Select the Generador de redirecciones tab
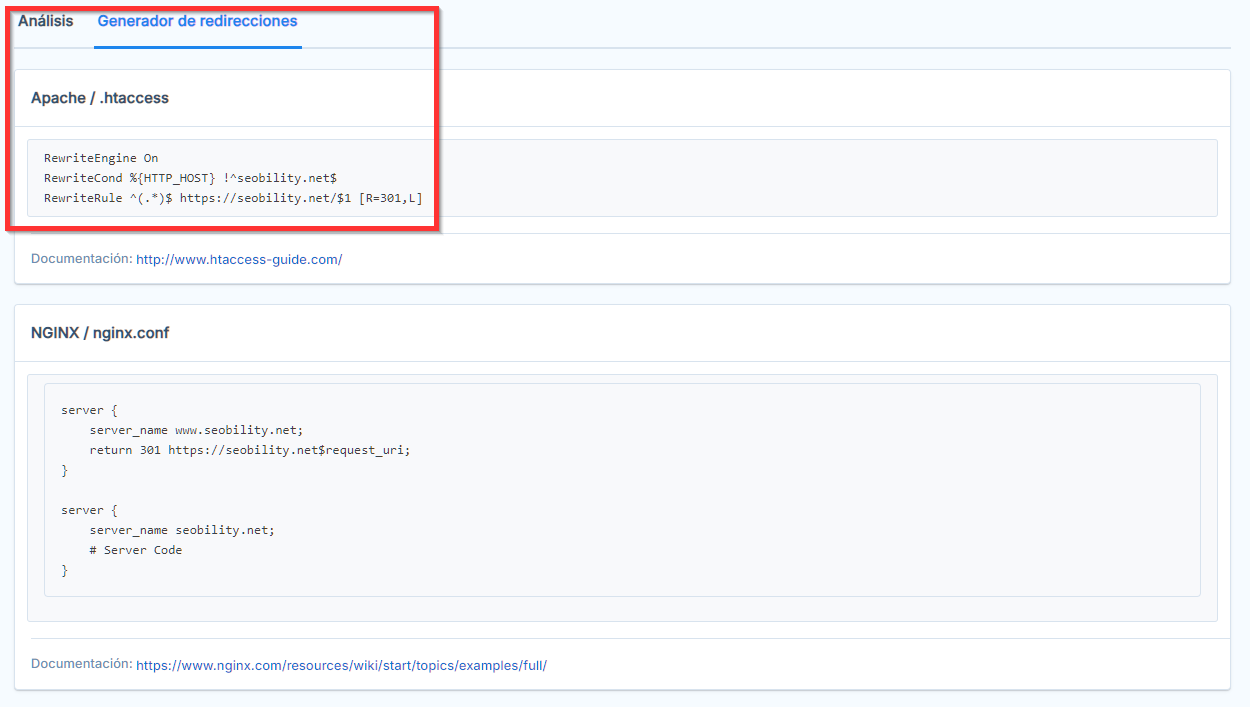Viewport: 1250px width, 707px height. [197, 21]
